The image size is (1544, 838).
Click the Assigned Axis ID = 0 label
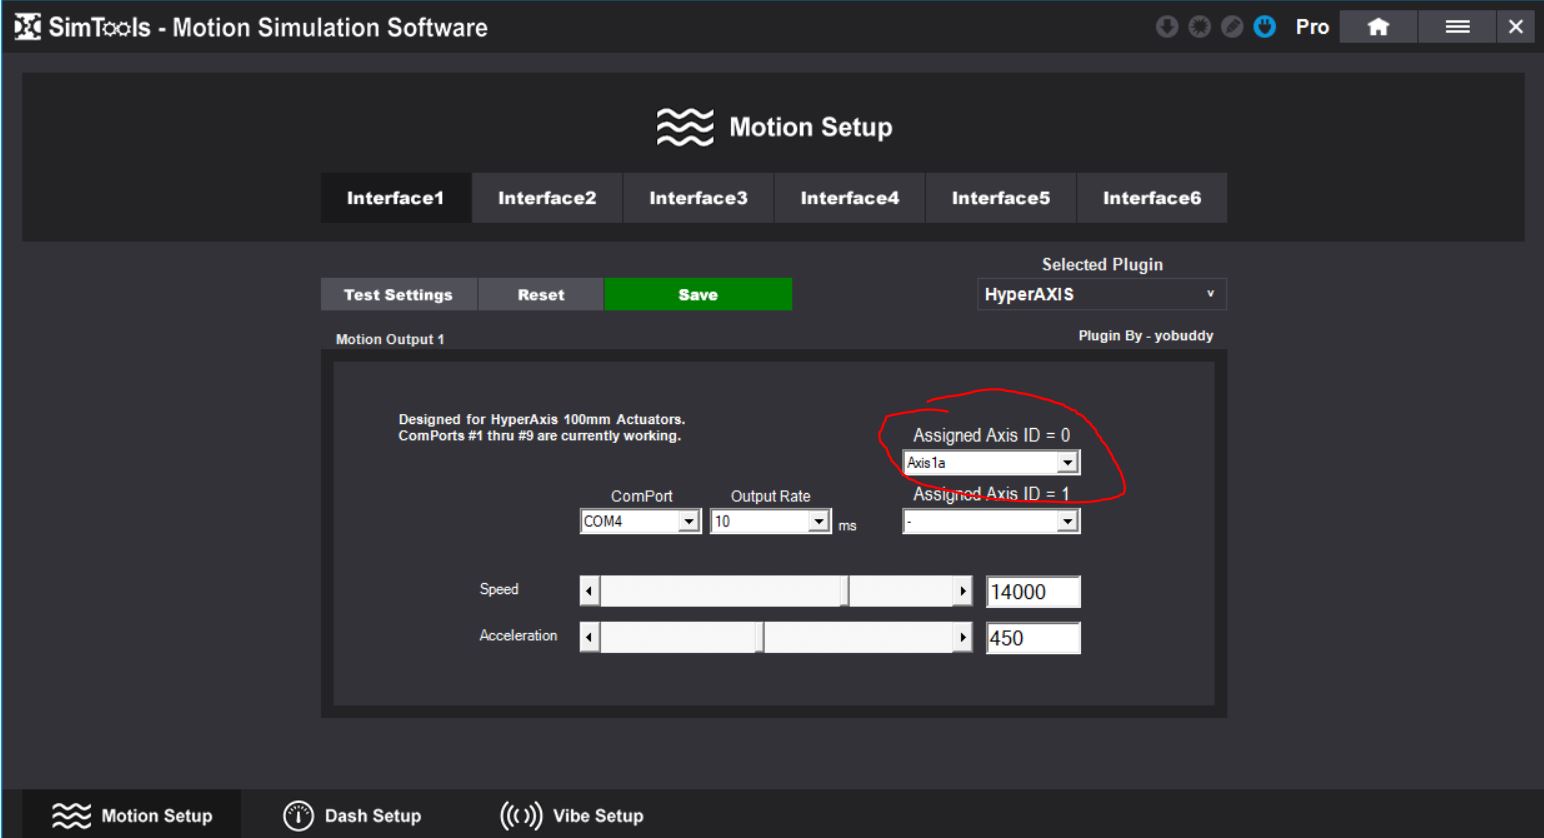991,435
